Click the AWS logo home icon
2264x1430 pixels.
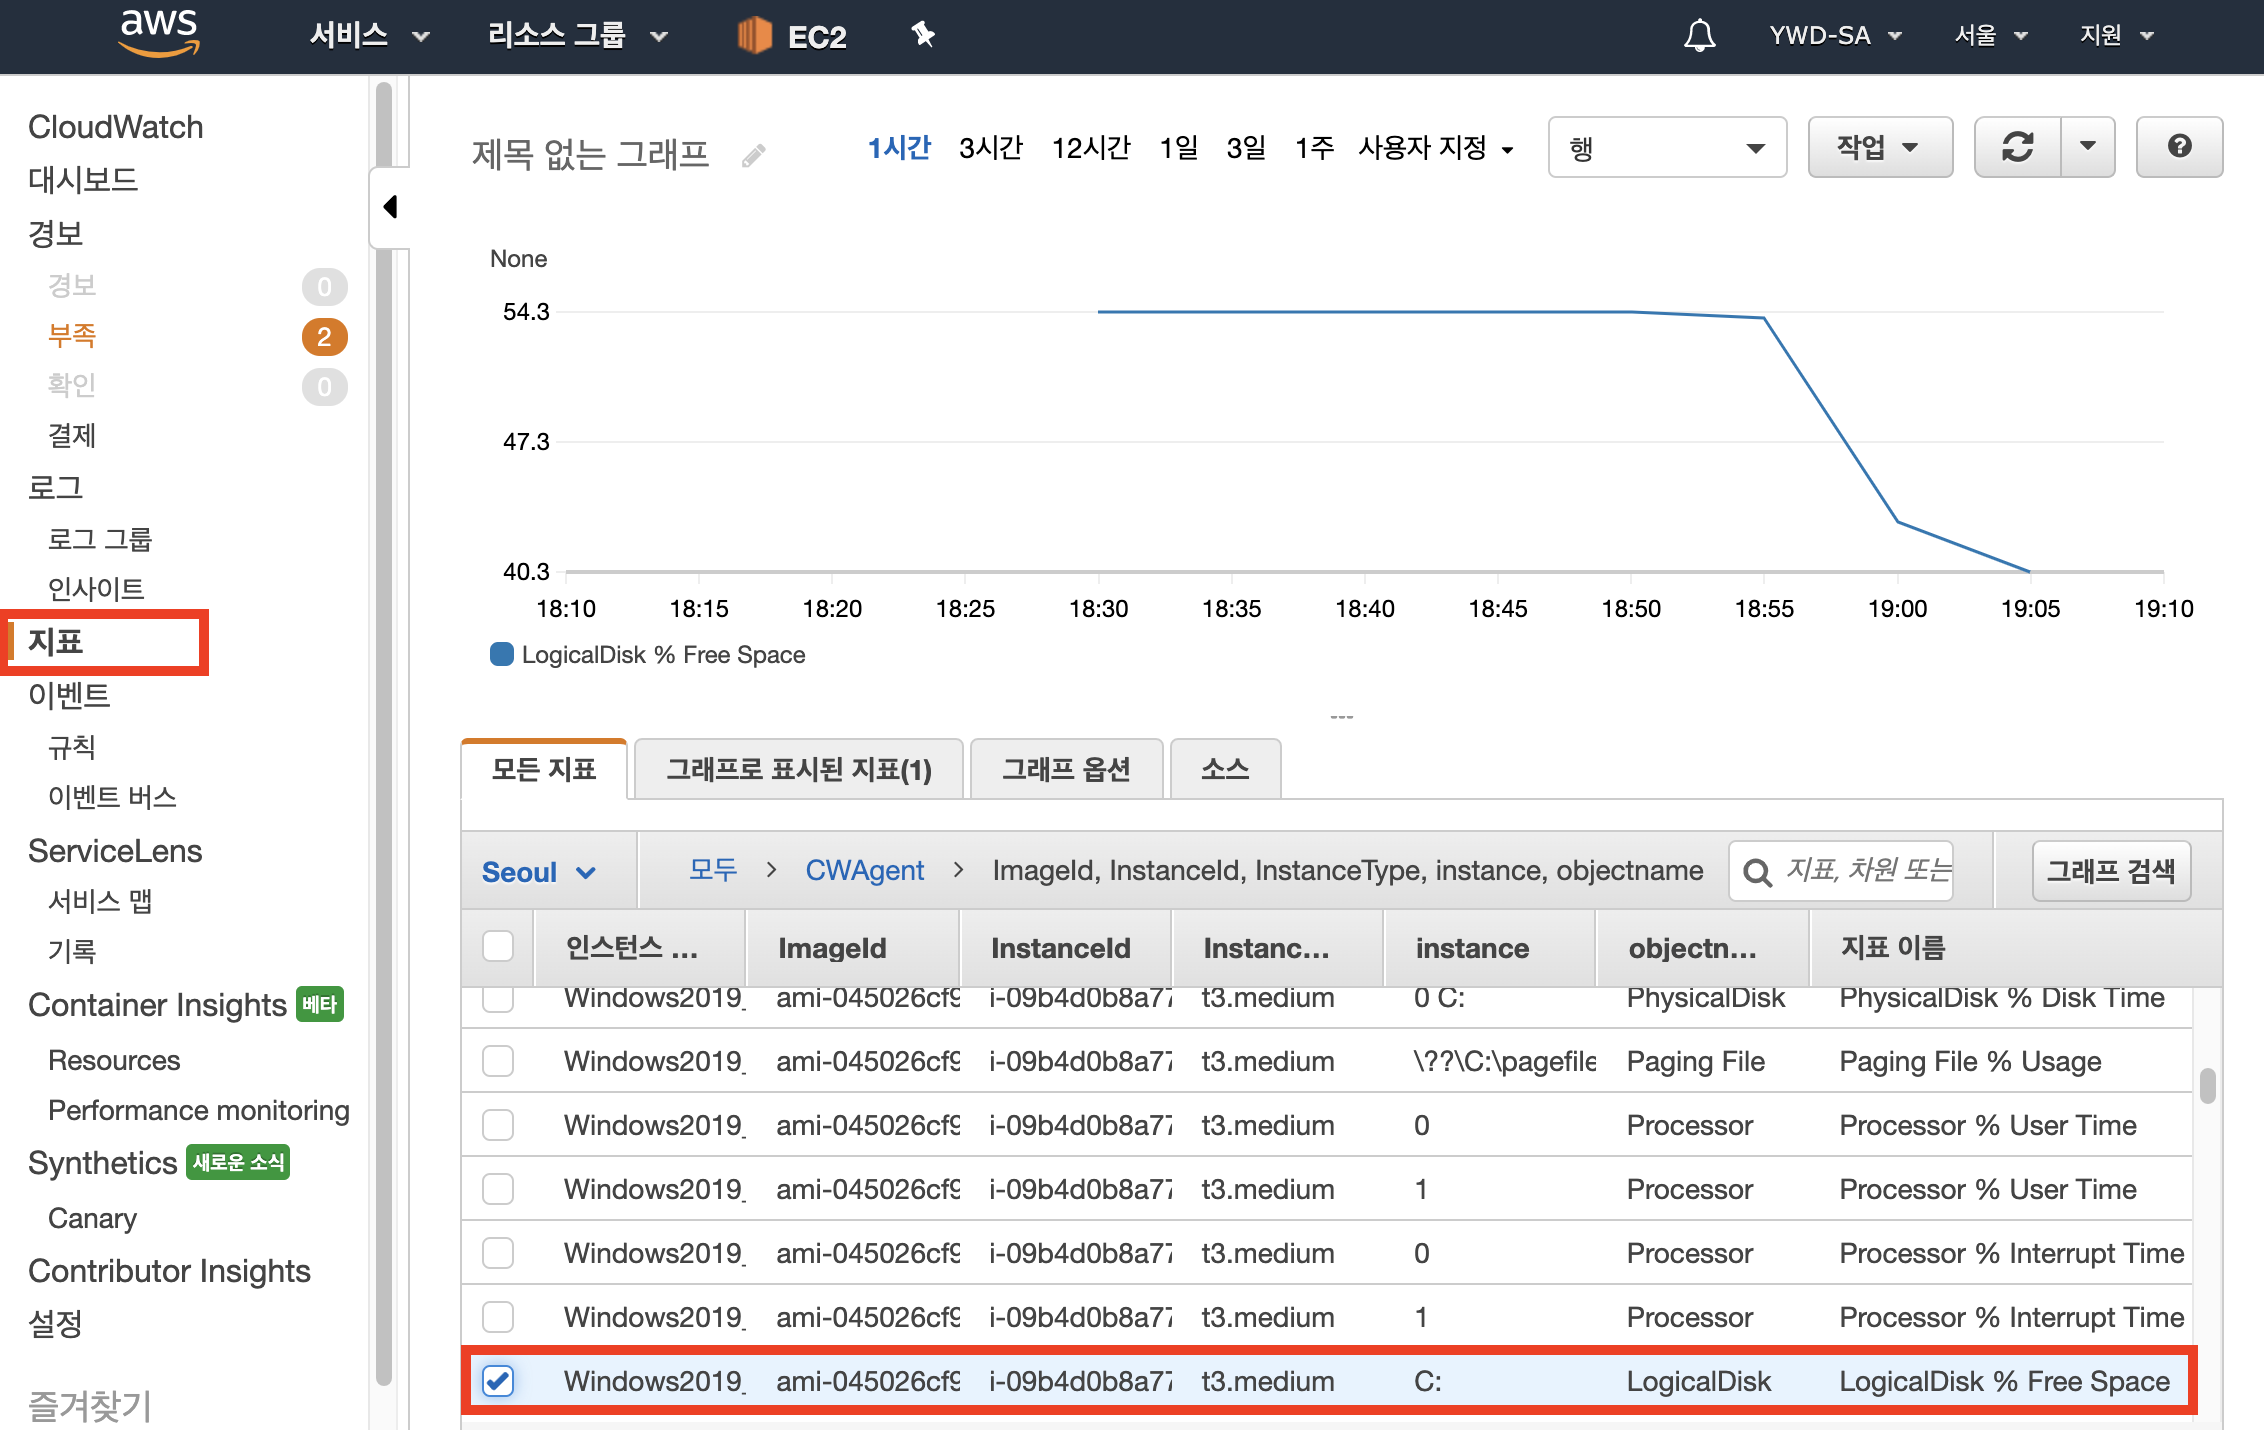point(159,34)
